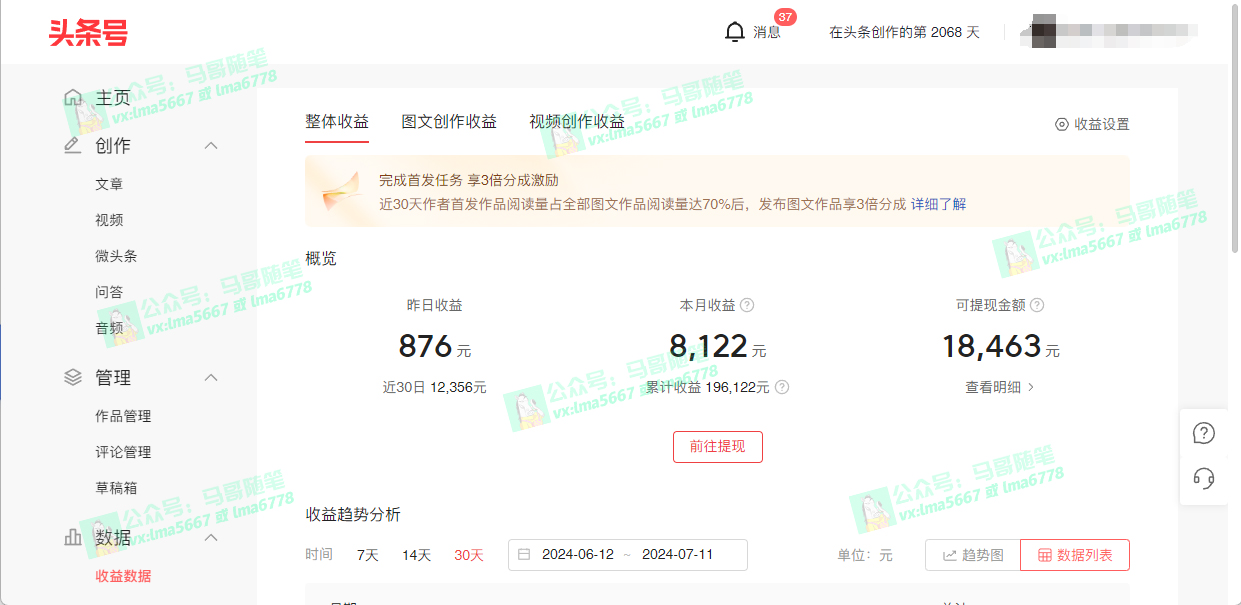Switch to the 图文创作收益 tab
Screen dimensions: 1241x605
(449, 120)
